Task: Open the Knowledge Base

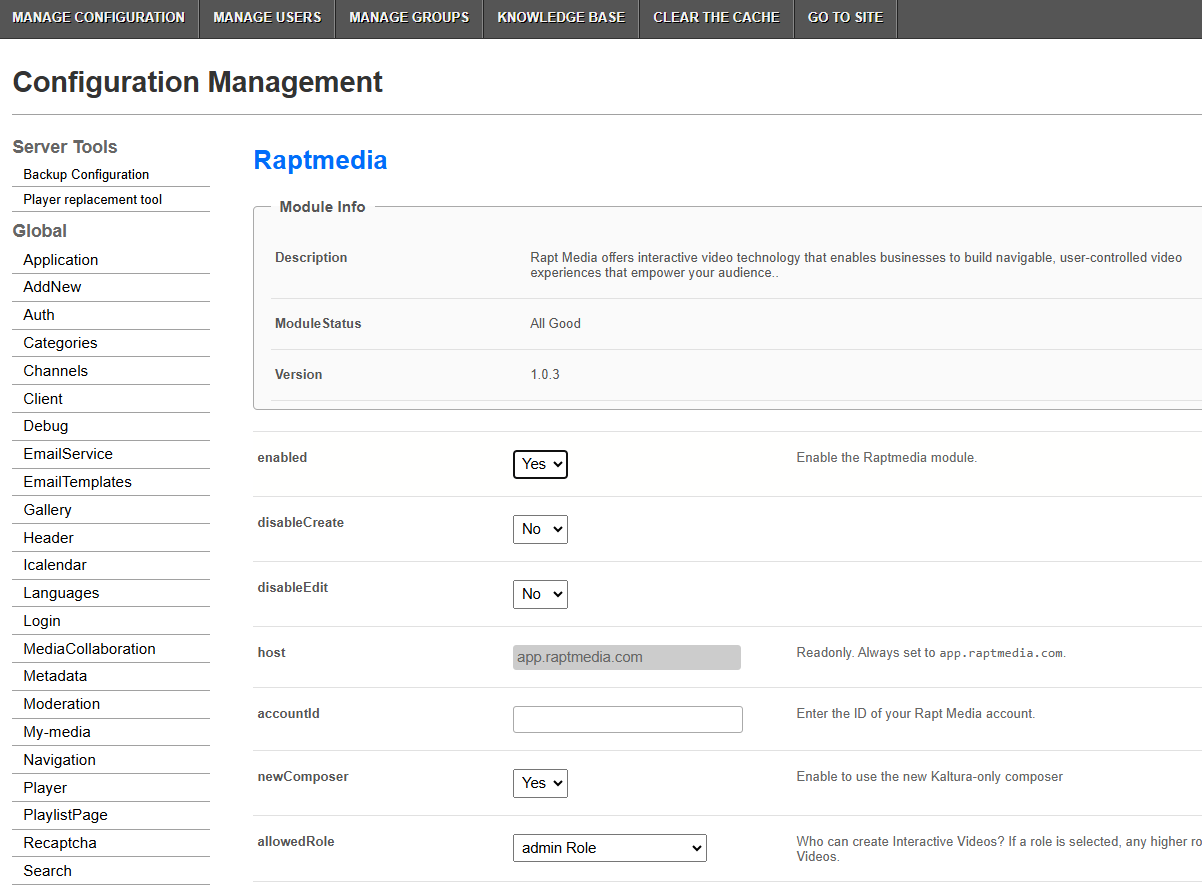Action: 561,18
